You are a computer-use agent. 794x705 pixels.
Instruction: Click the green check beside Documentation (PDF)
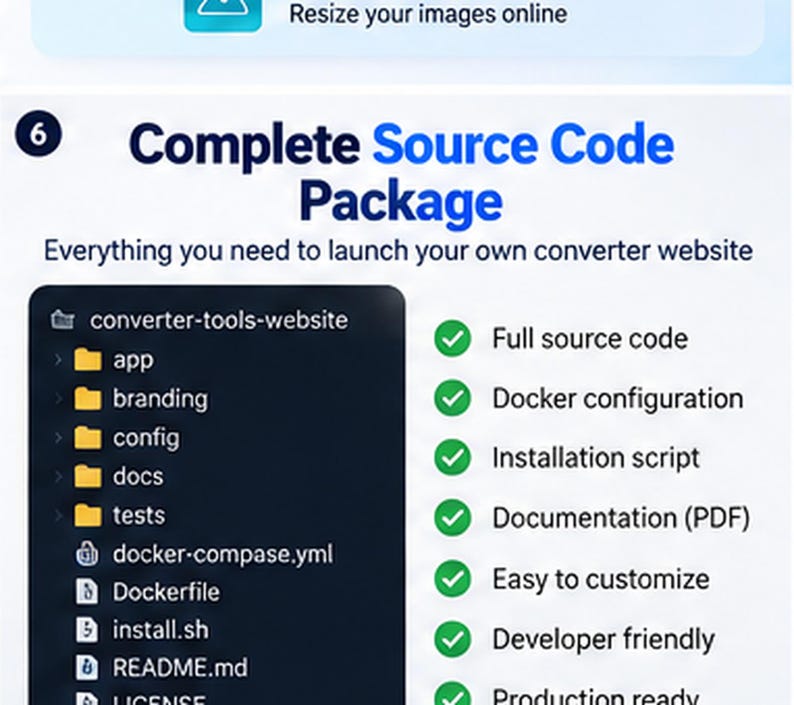pos(453,518)
